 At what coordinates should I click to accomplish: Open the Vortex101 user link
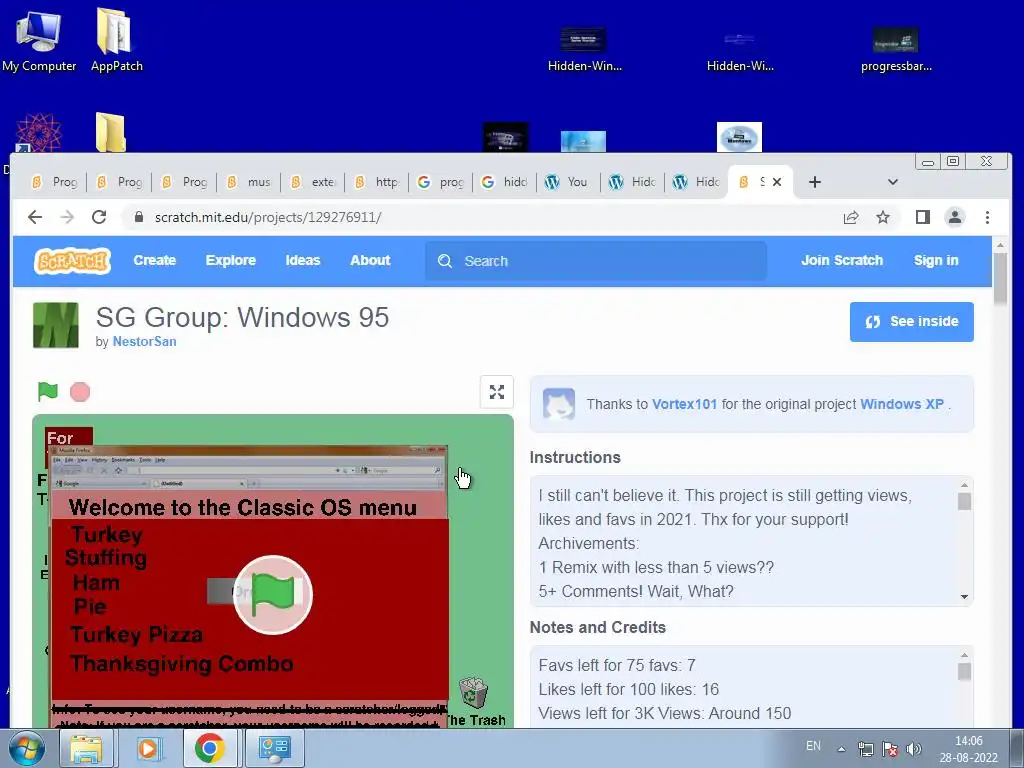point(684,404)
